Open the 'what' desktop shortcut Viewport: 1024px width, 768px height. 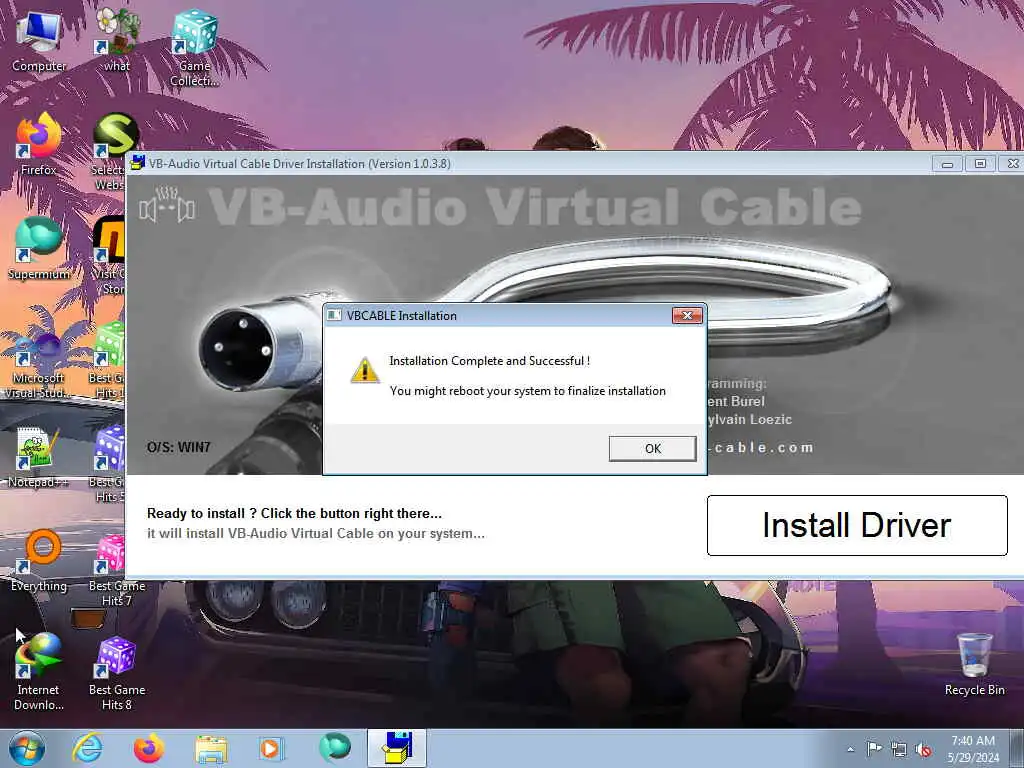[x=117, y=41]
